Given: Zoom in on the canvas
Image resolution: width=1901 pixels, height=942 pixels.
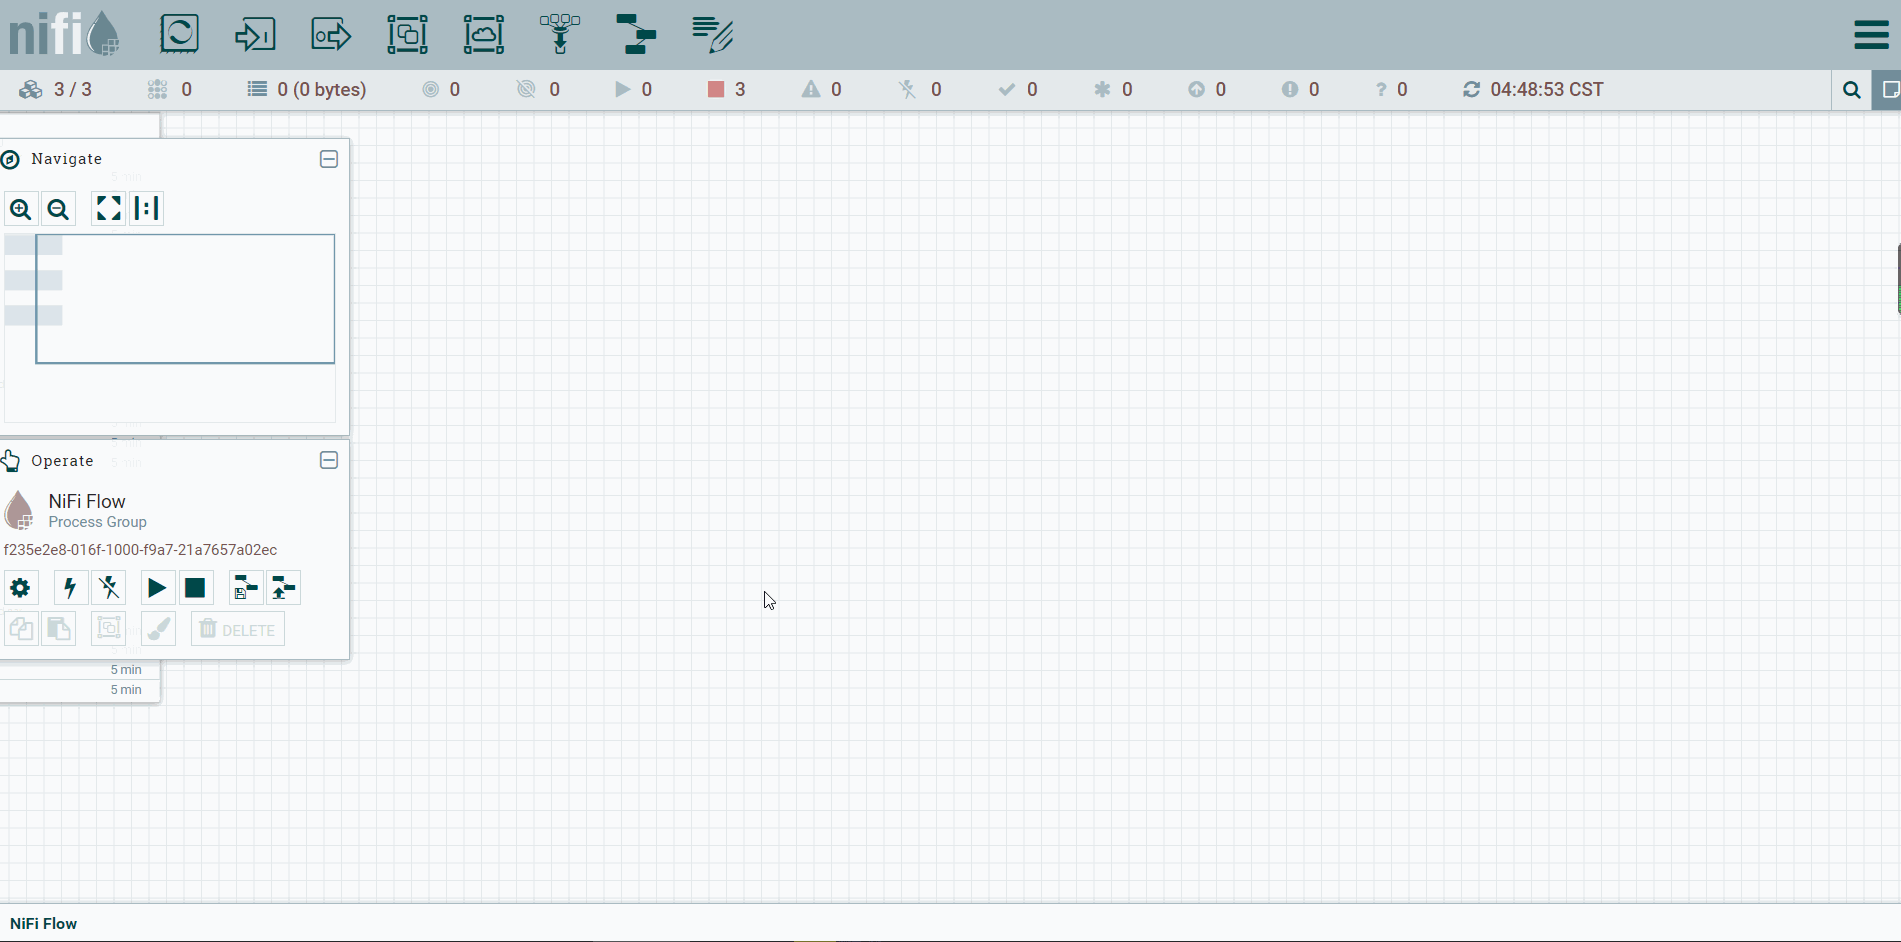Looking at the screenshot, I should coord(21,209).
